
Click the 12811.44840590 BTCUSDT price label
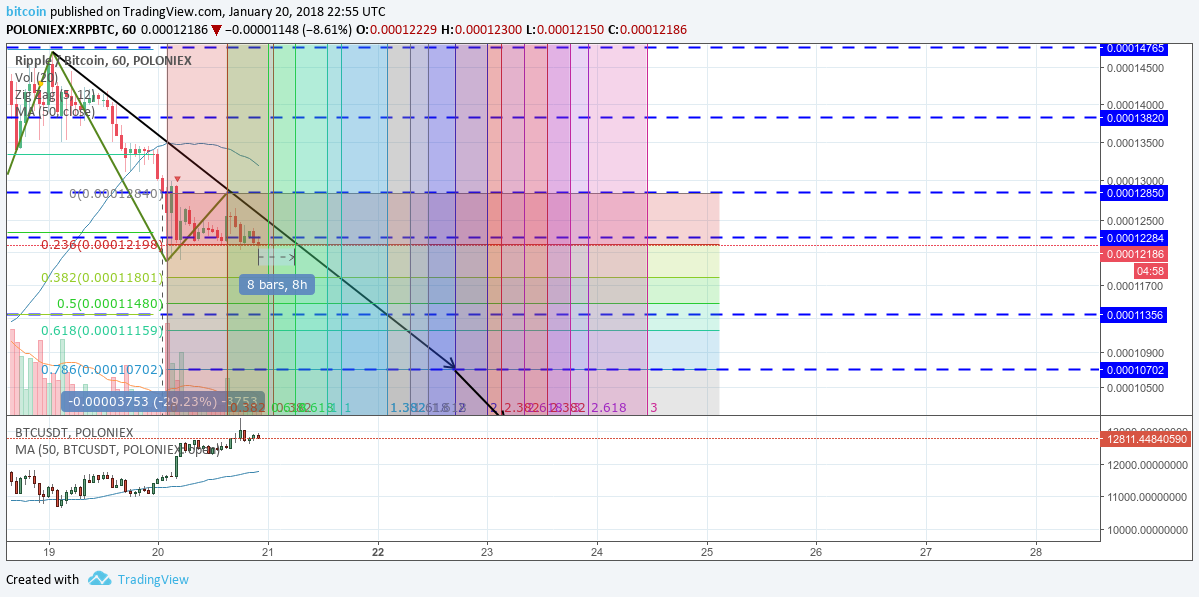coord(1145,440)
